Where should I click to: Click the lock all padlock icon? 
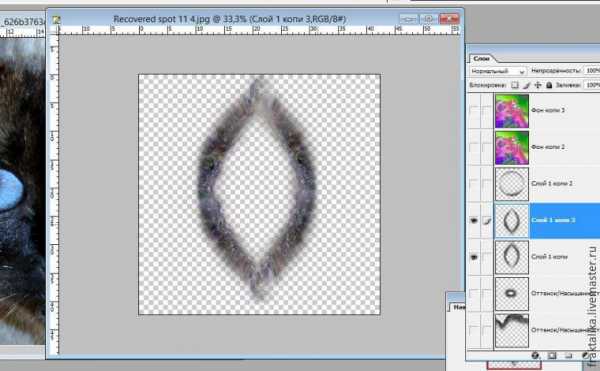tap(549, 85)
